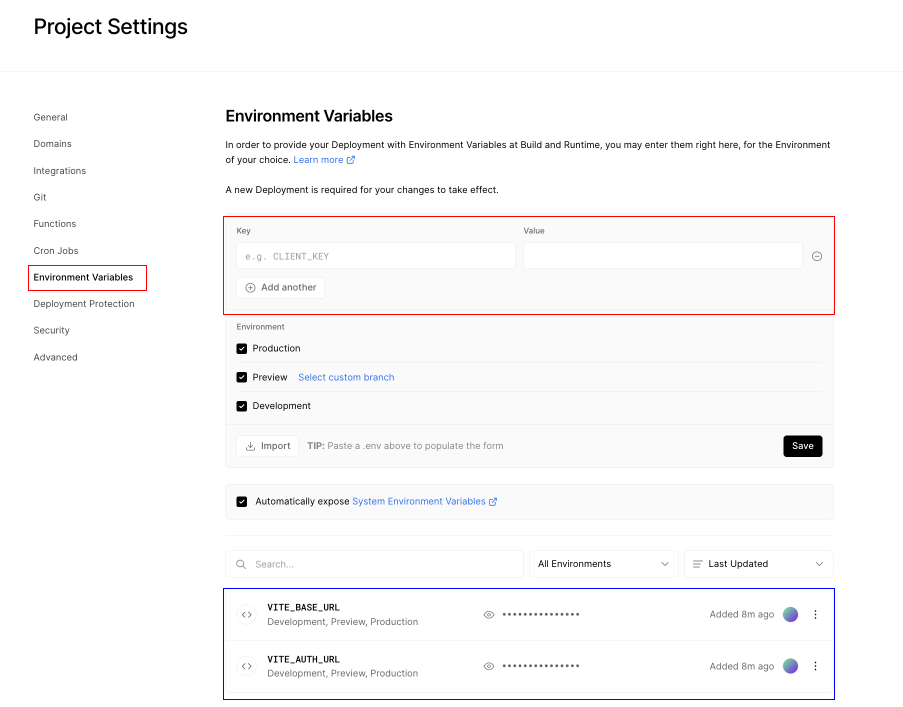903x707 pixels.
Task: Click remove row minus icon beside Value field
Action: tap(817, 256)
